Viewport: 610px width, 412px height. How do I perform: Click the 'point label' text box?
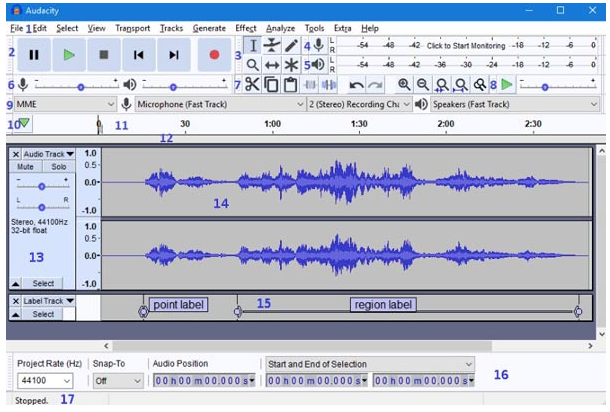pos(178,305)
